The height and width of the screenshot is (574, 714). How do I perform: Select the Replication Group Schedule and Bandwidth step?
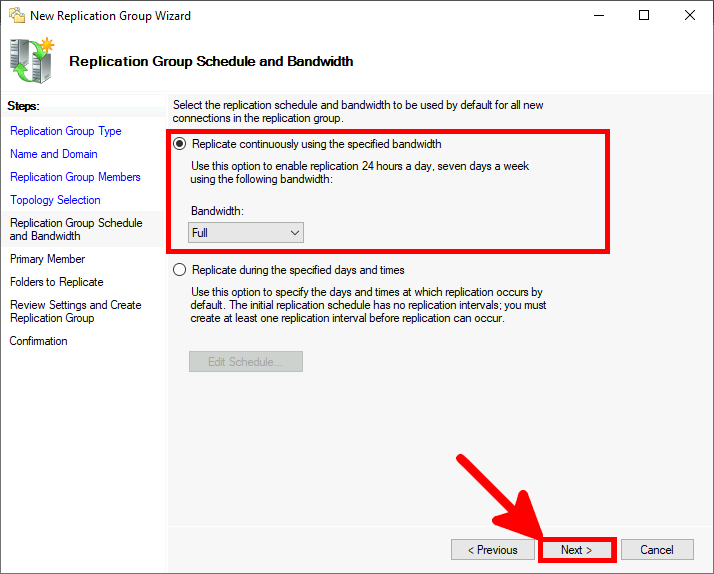[x=76, y=229]
